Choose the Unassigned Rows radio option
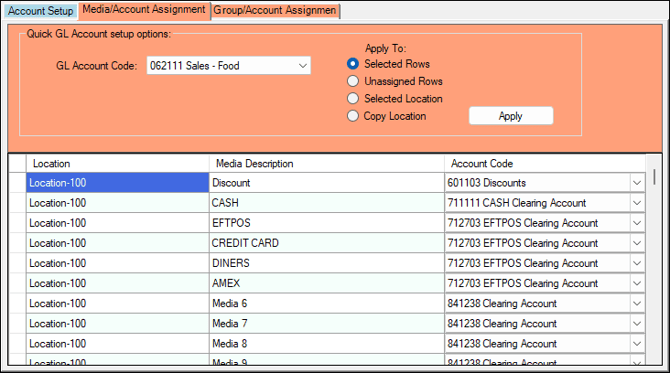Viewport: 670px width, 373px height. pos(353,81)
